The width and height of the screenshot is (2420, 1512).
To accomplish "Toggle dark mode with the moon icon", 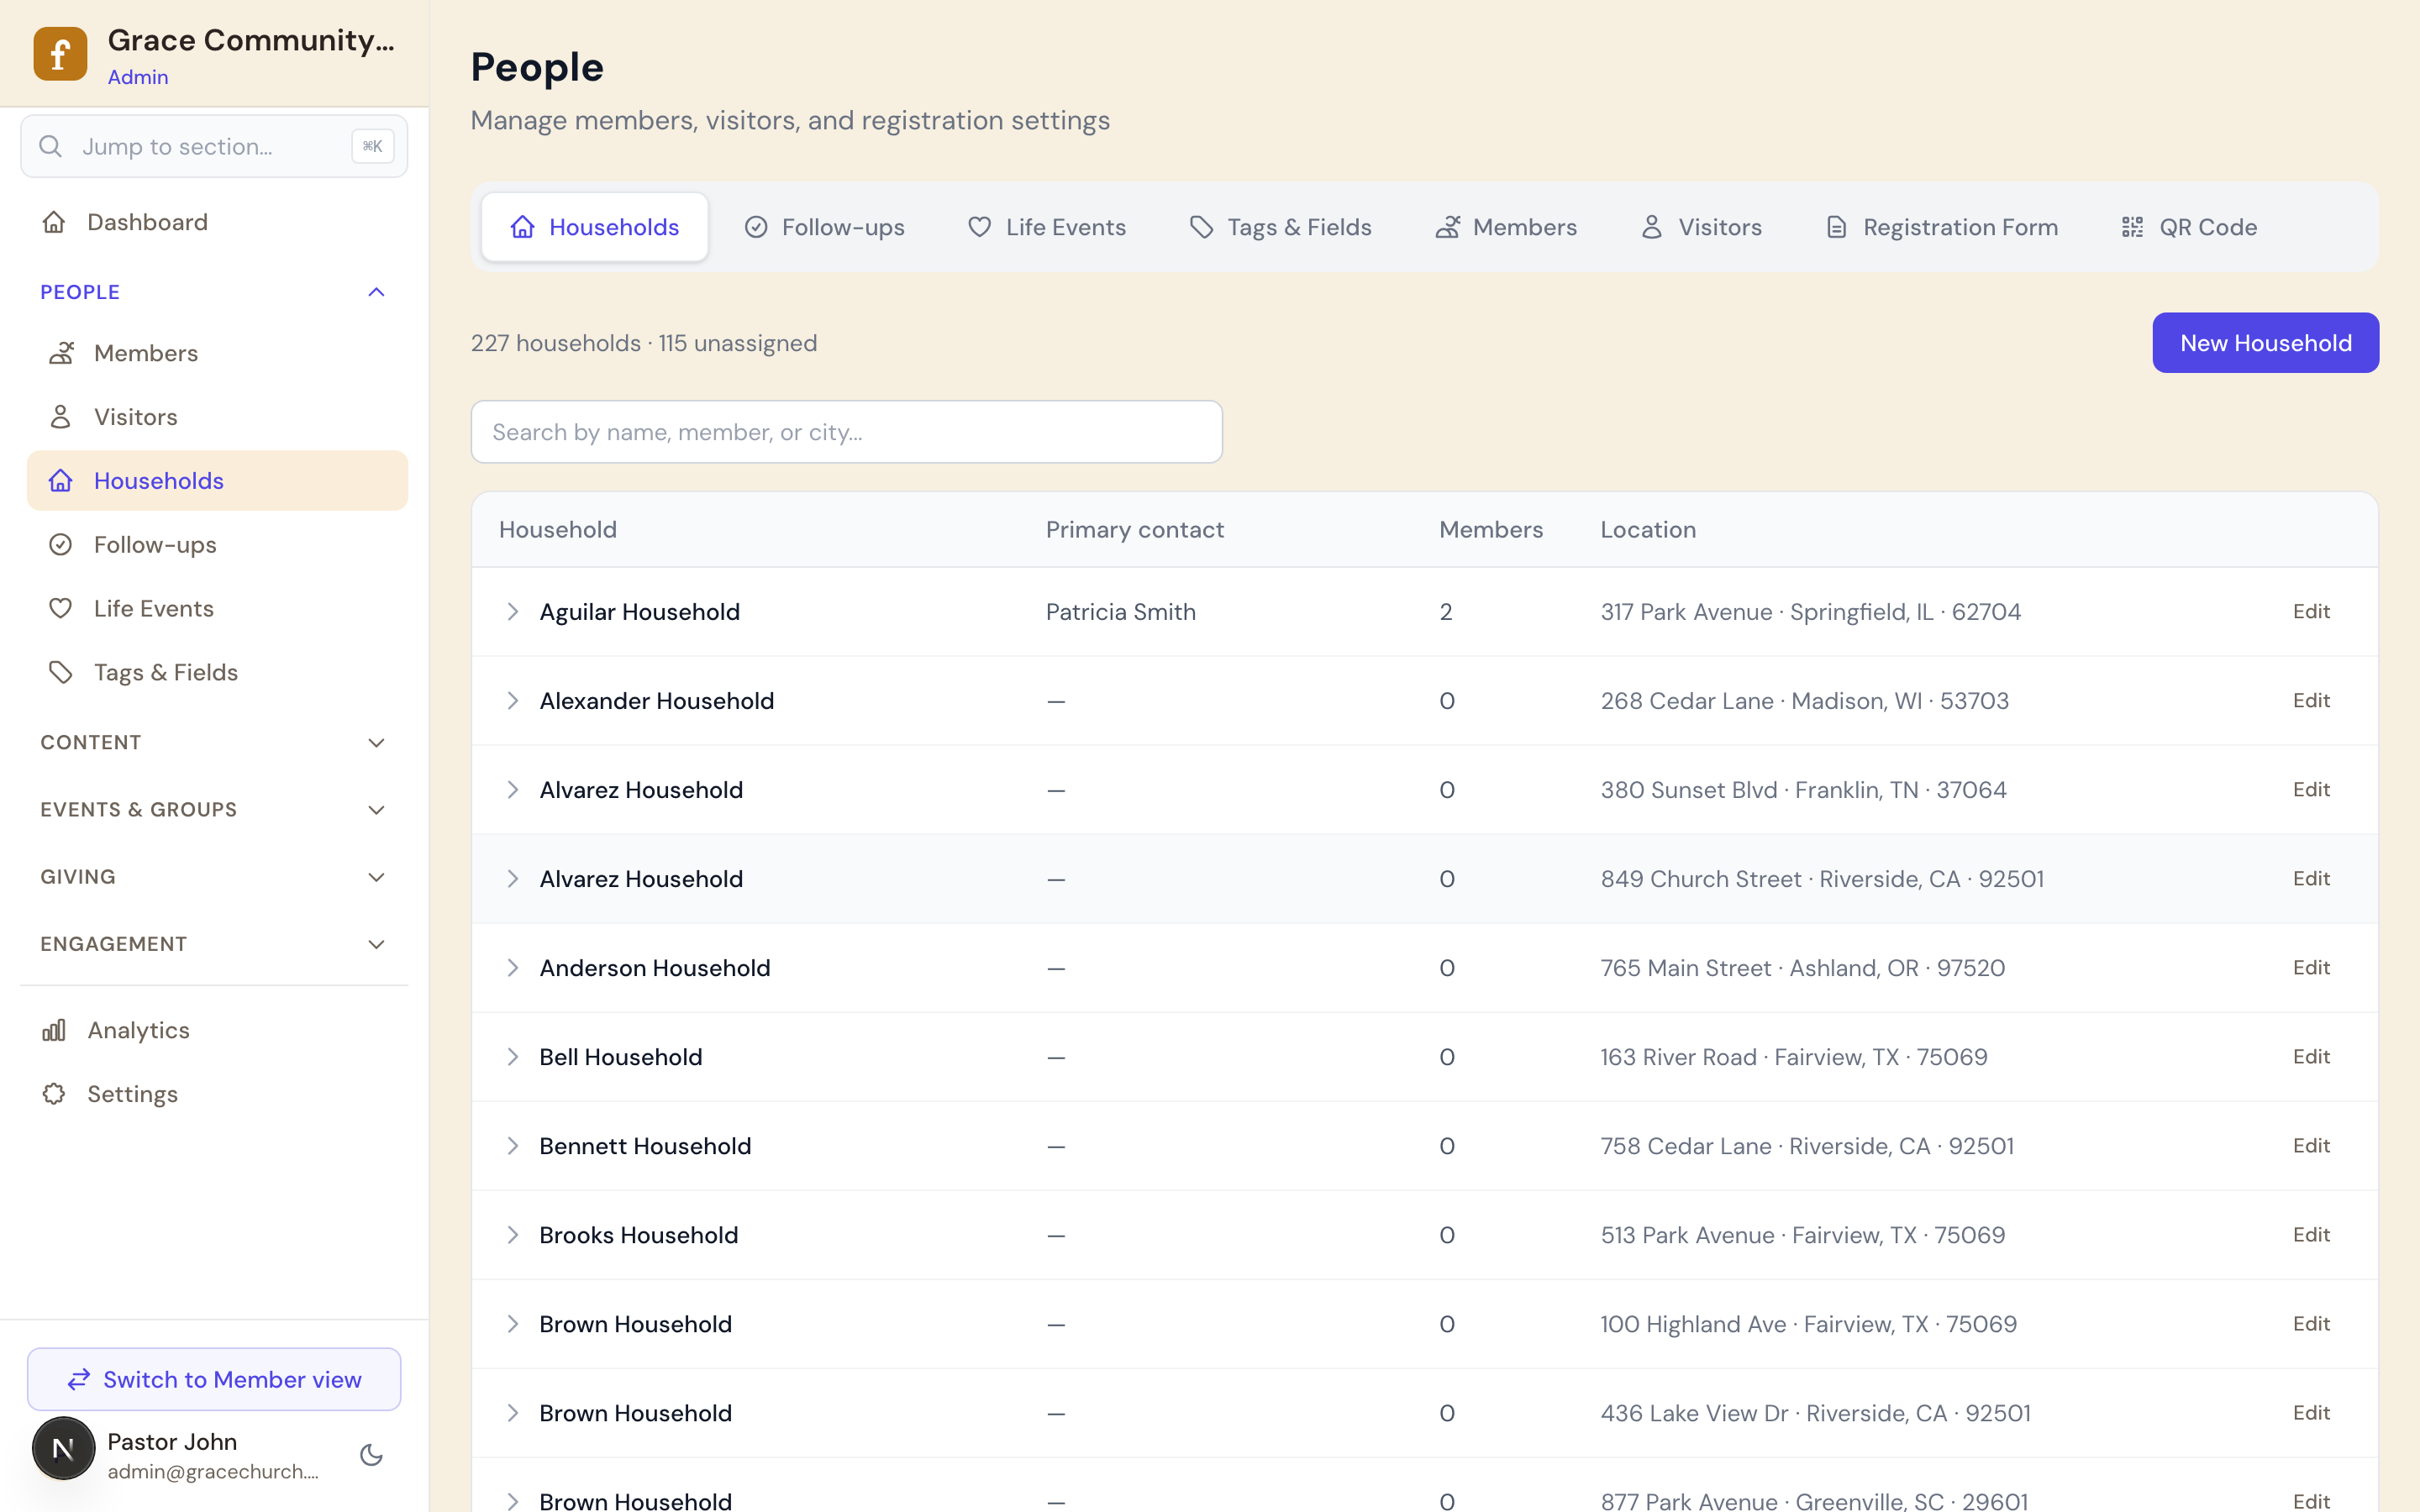I will [x=372, y=1455].
